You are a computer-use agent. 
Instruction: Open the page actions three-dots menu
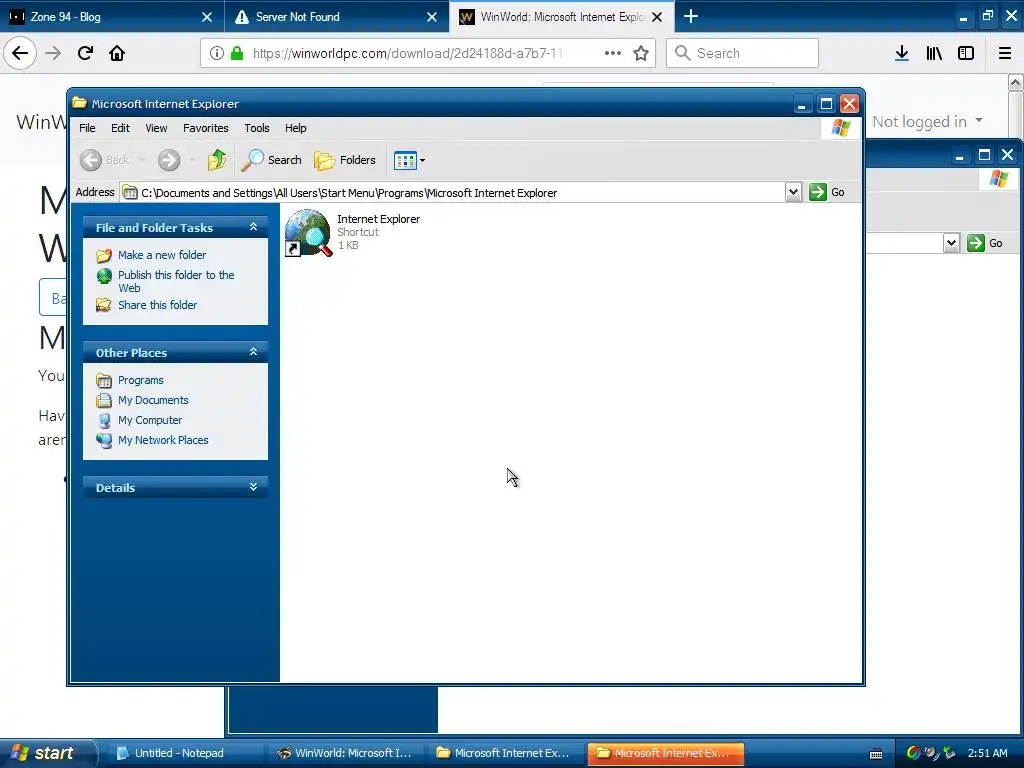coord(613,53)
